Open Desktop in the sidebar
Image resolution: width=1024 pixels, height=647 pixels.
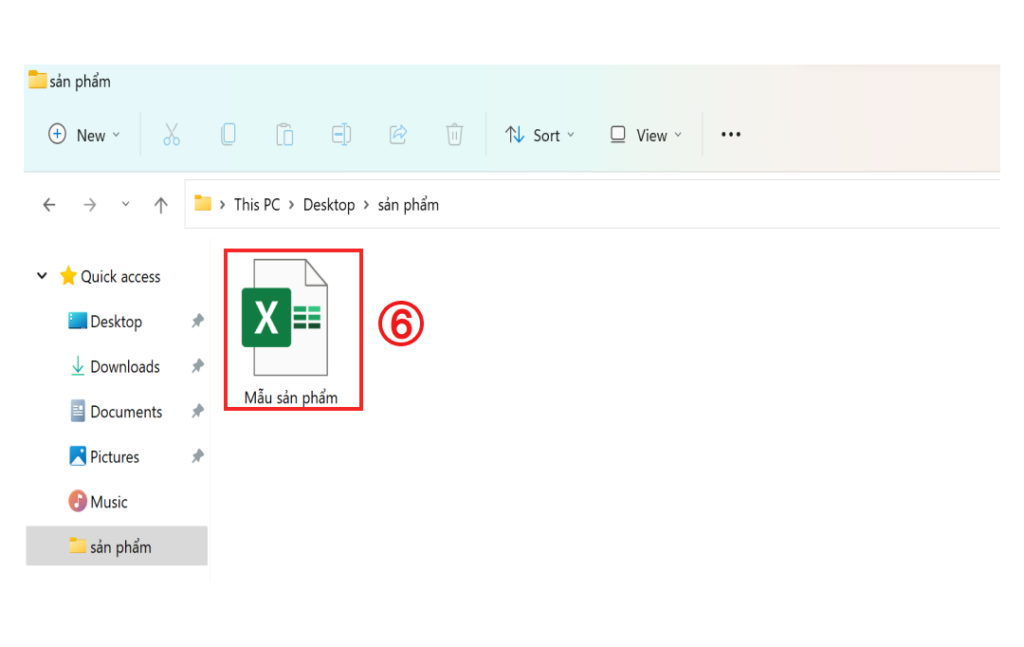tap(105, 321)
